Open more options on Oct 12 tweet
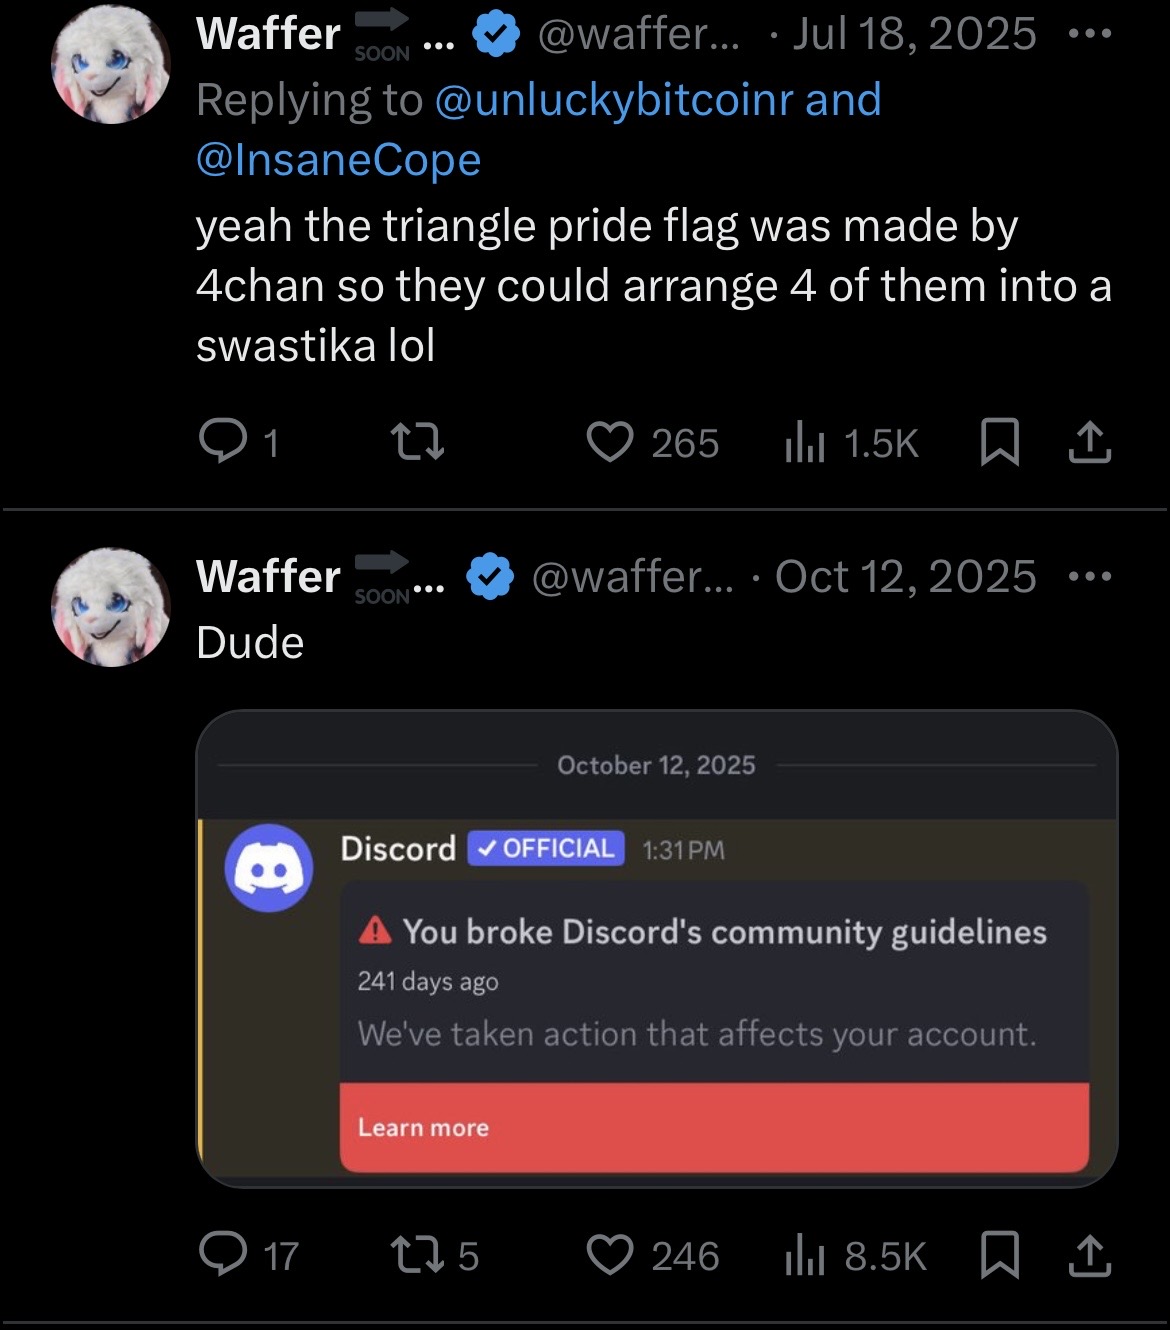This screenshot has width=1170, height=1330. (x=1089, y=577)
